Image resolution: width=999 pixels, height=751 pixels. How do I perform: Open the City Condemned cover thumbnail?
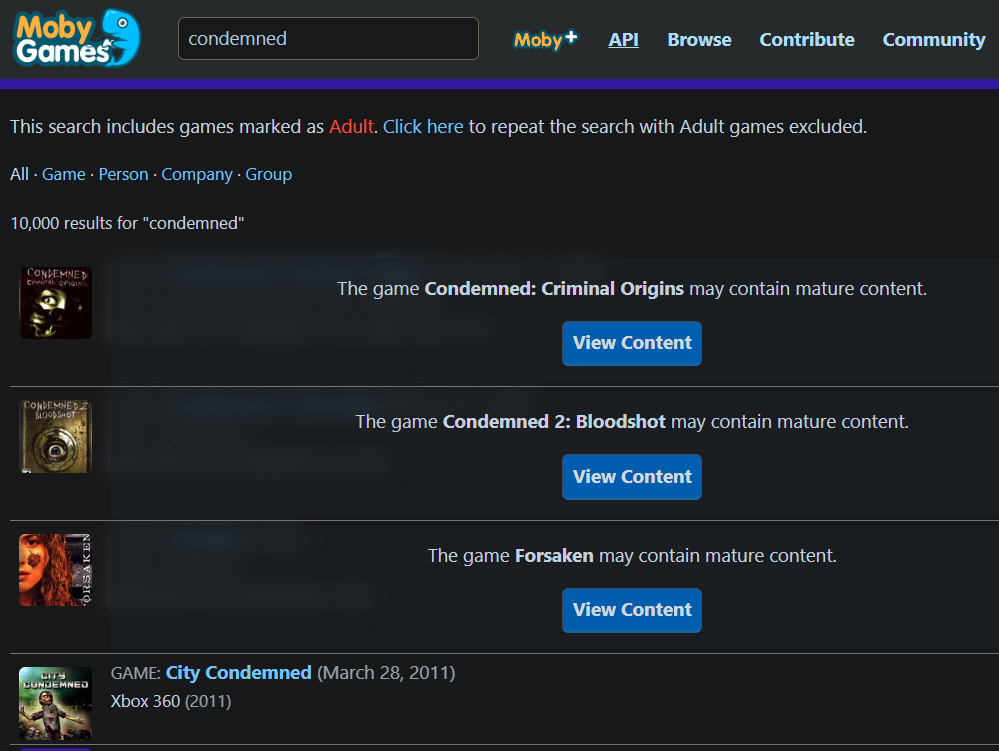[x=55, y=703]
